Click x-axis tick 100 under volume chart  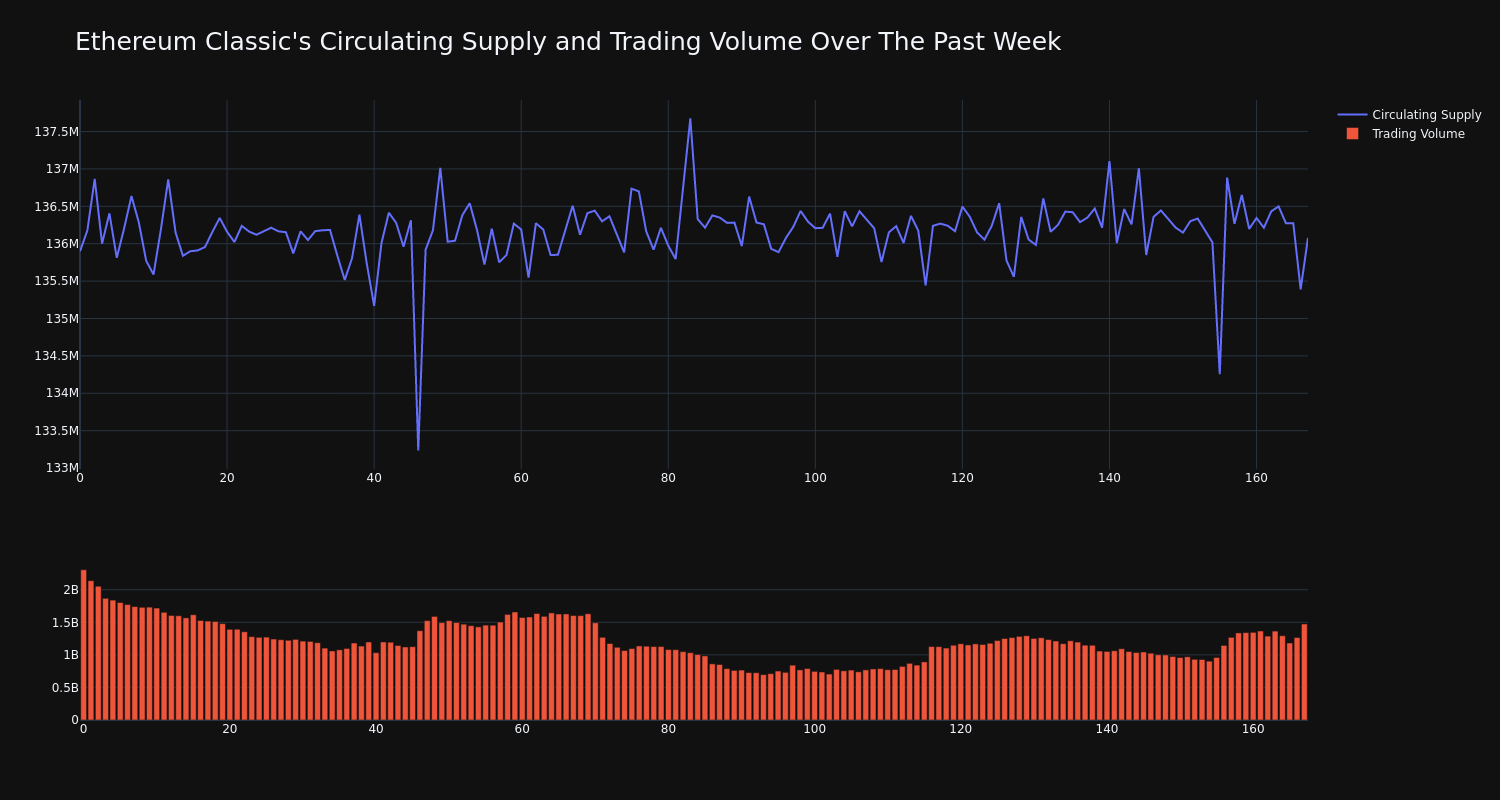point(815,729)
